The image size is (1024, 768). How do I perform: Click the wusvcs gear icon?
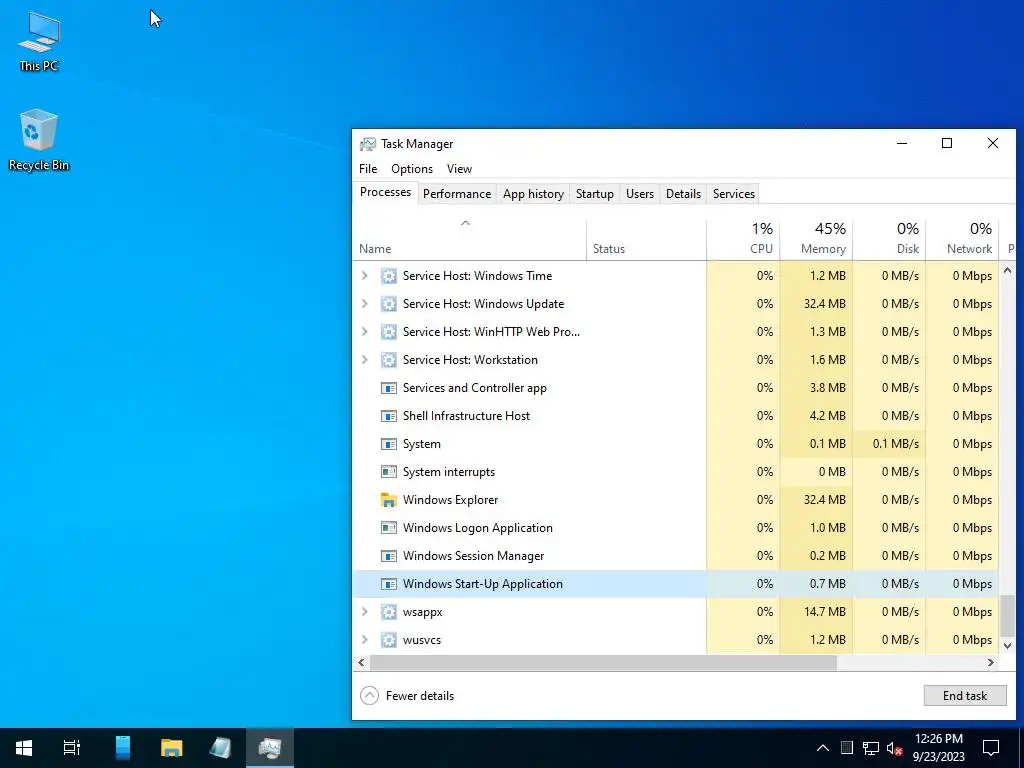pos(389,640)
